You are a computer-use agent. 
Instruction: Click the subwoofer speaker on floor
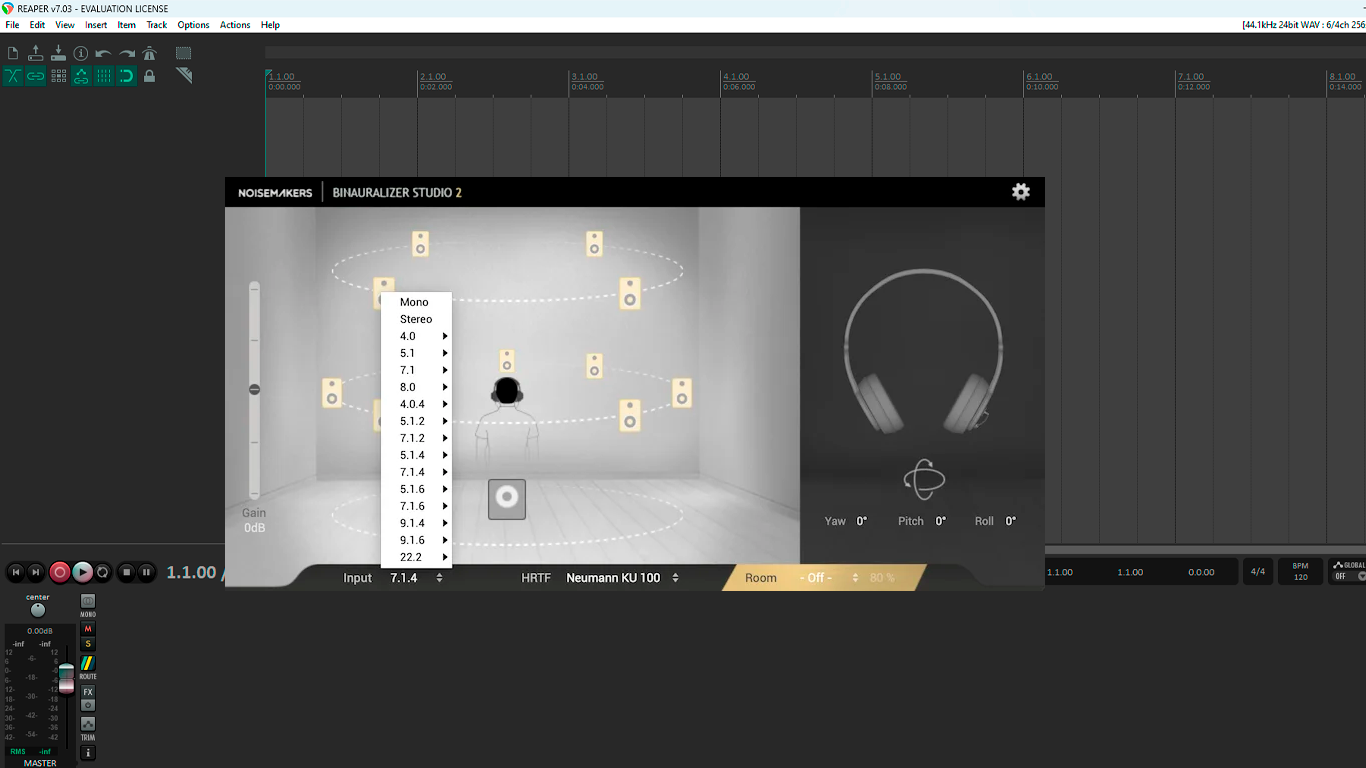[x=507, y=498]
